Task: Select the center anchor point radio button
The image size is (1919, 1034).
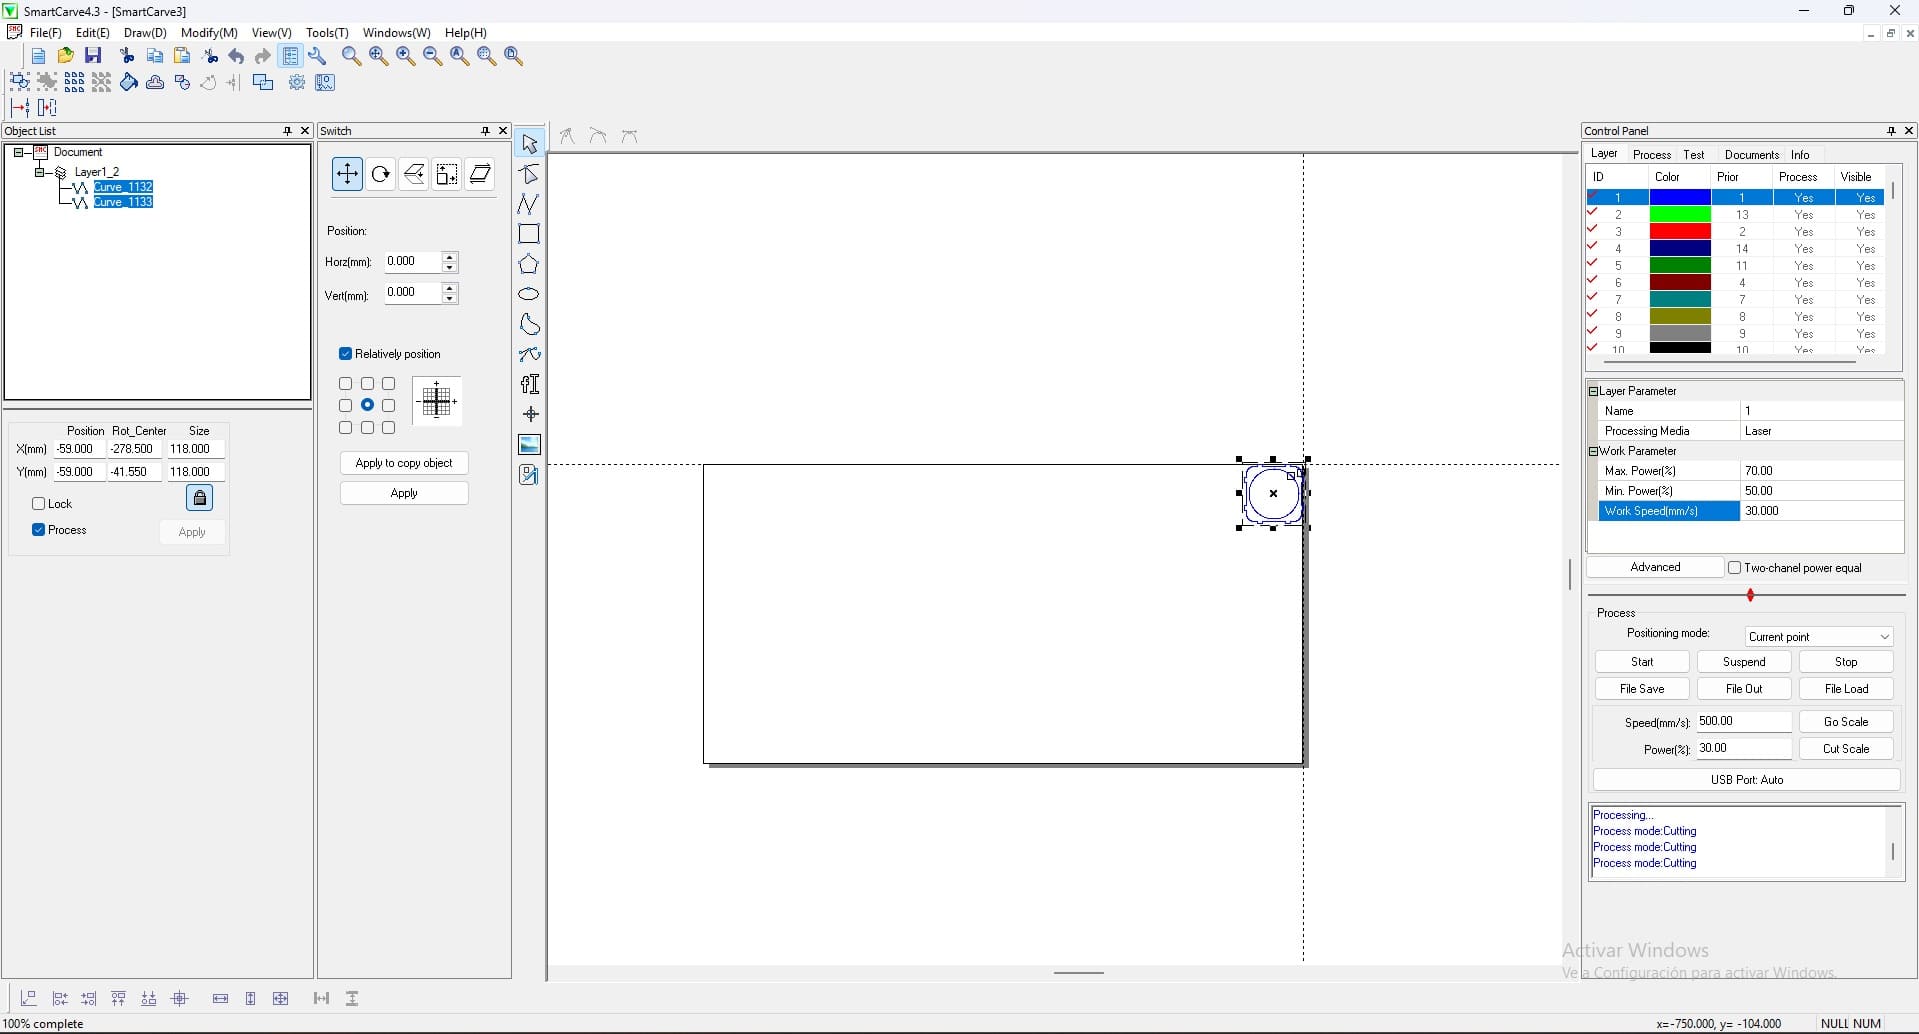Action: (368, 405)
